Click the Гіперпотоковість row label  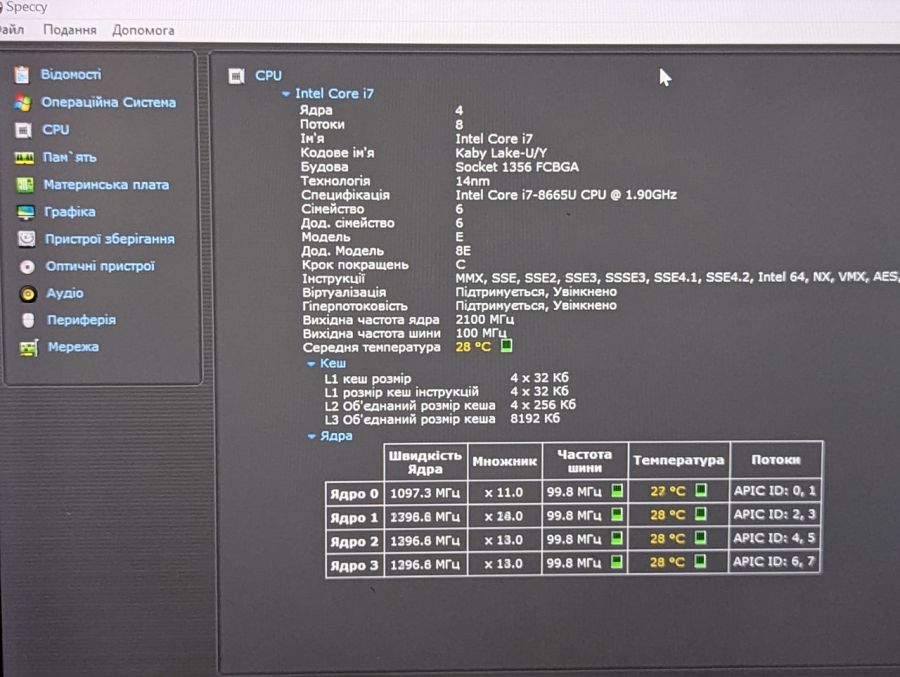coord(355,306)
